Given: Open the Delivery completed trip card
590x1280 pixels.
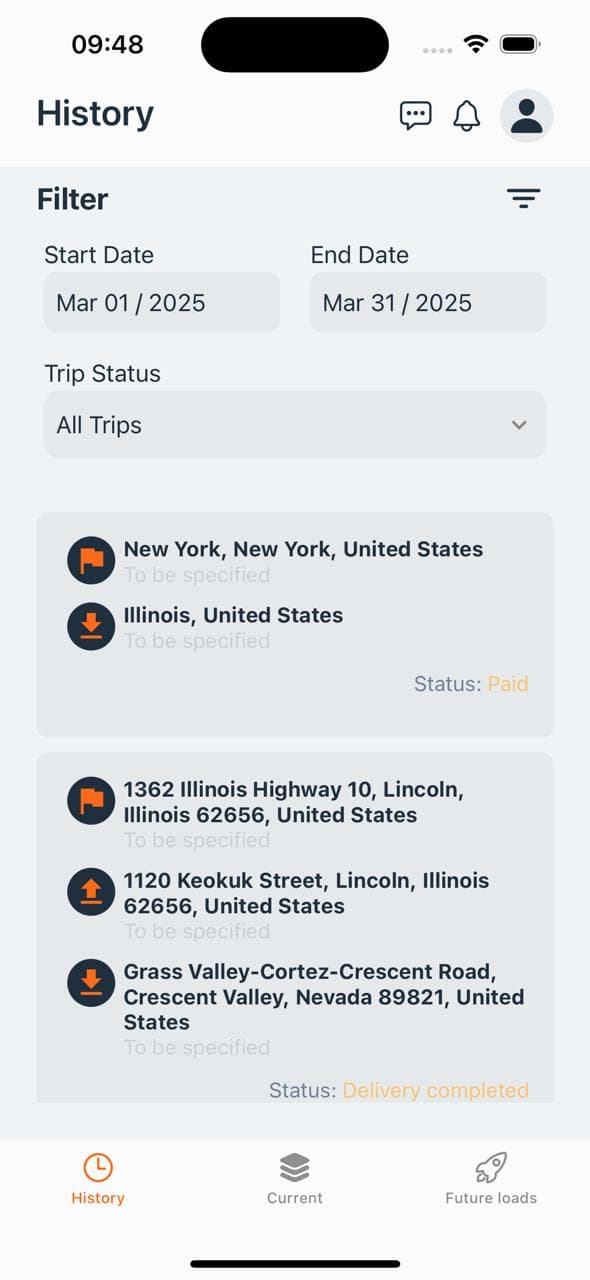Looking at the screenshot, I should click(x=295, y=928).
